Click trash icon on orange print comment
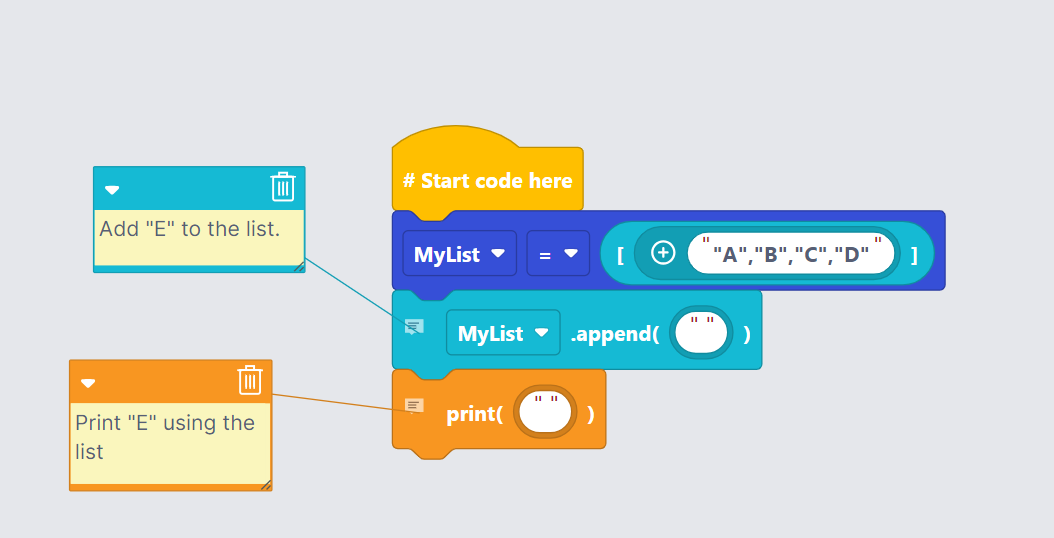1054x538 pixels. pos(249,381)
